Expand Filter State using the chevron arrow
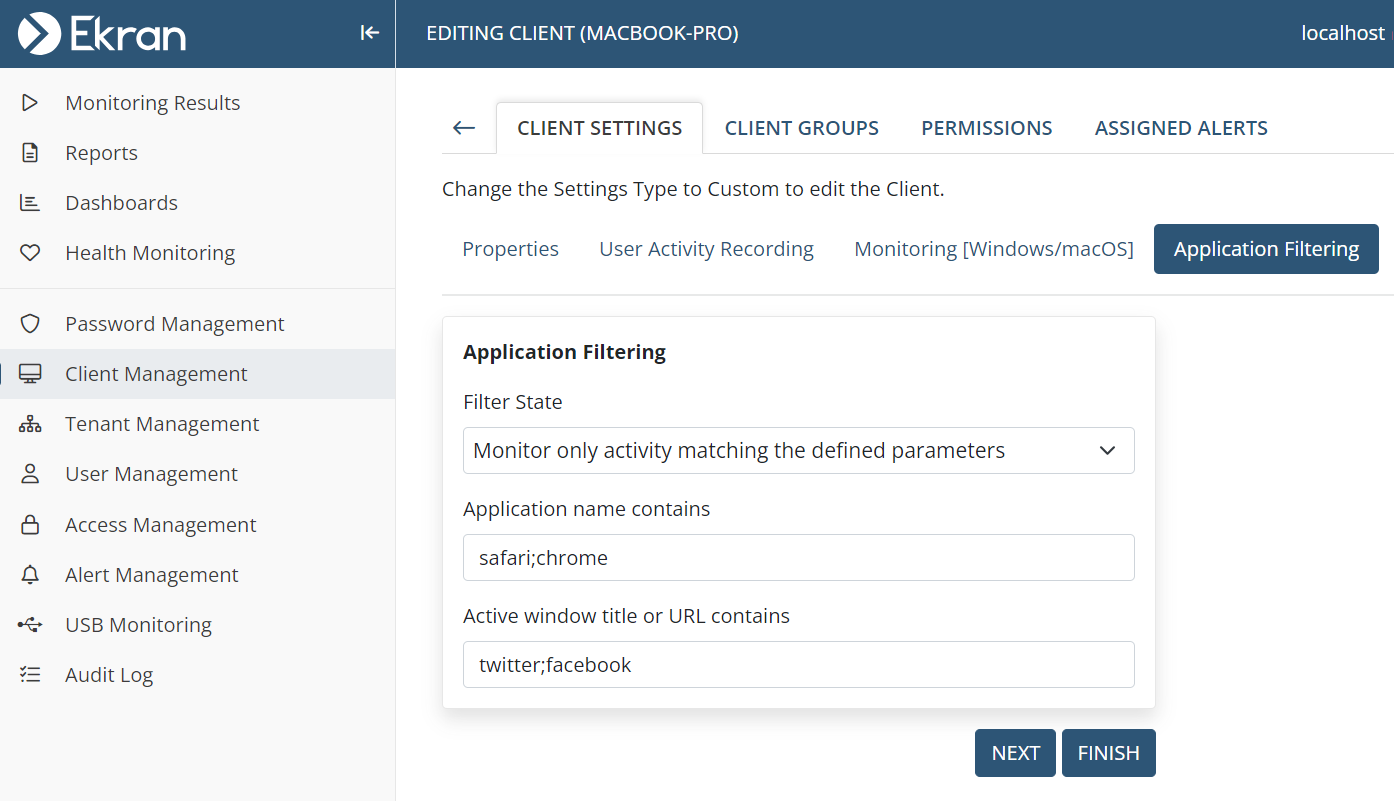The height and width of the screenshot is (801, 1394). [1107, 451]
